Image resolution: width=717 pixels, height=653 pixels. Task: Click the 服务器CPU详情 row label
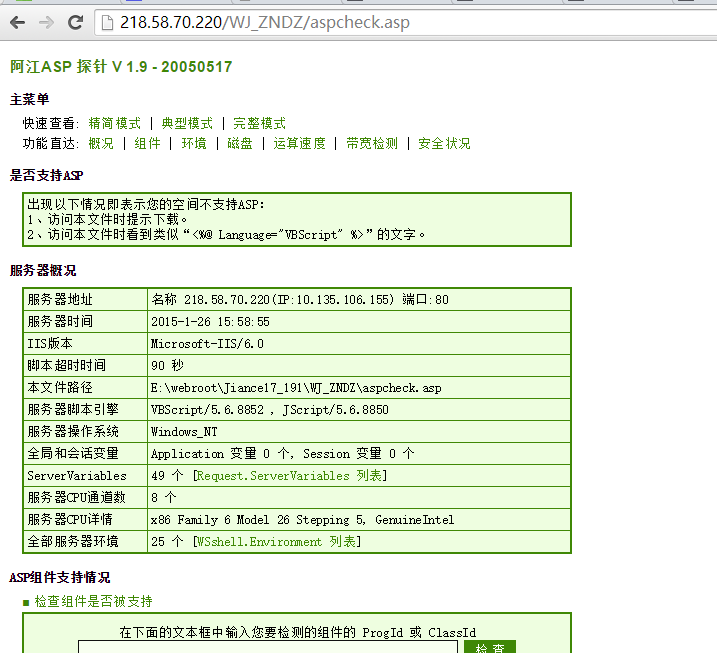click(x=70, y=519)
